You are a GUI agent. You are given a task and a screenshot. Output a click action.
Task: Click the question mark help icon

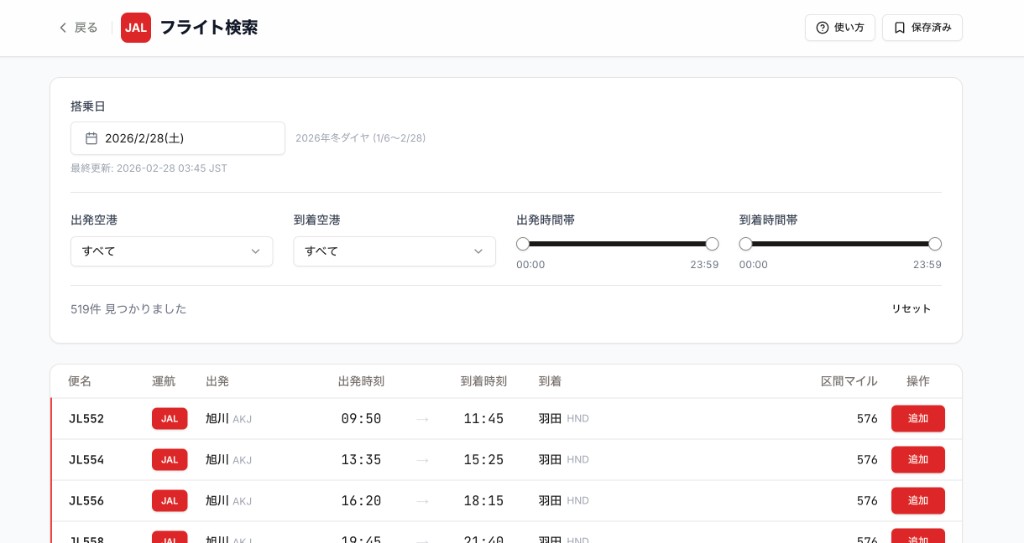click(x=822, y=28)
